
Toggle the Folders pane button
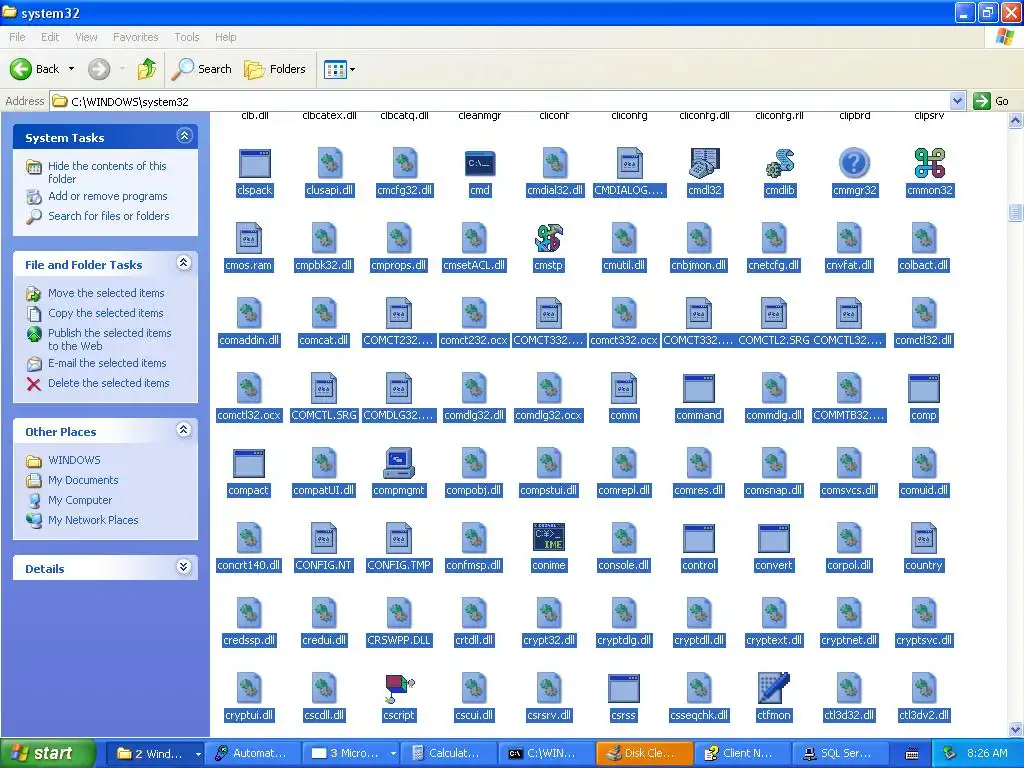coord(275,69)
